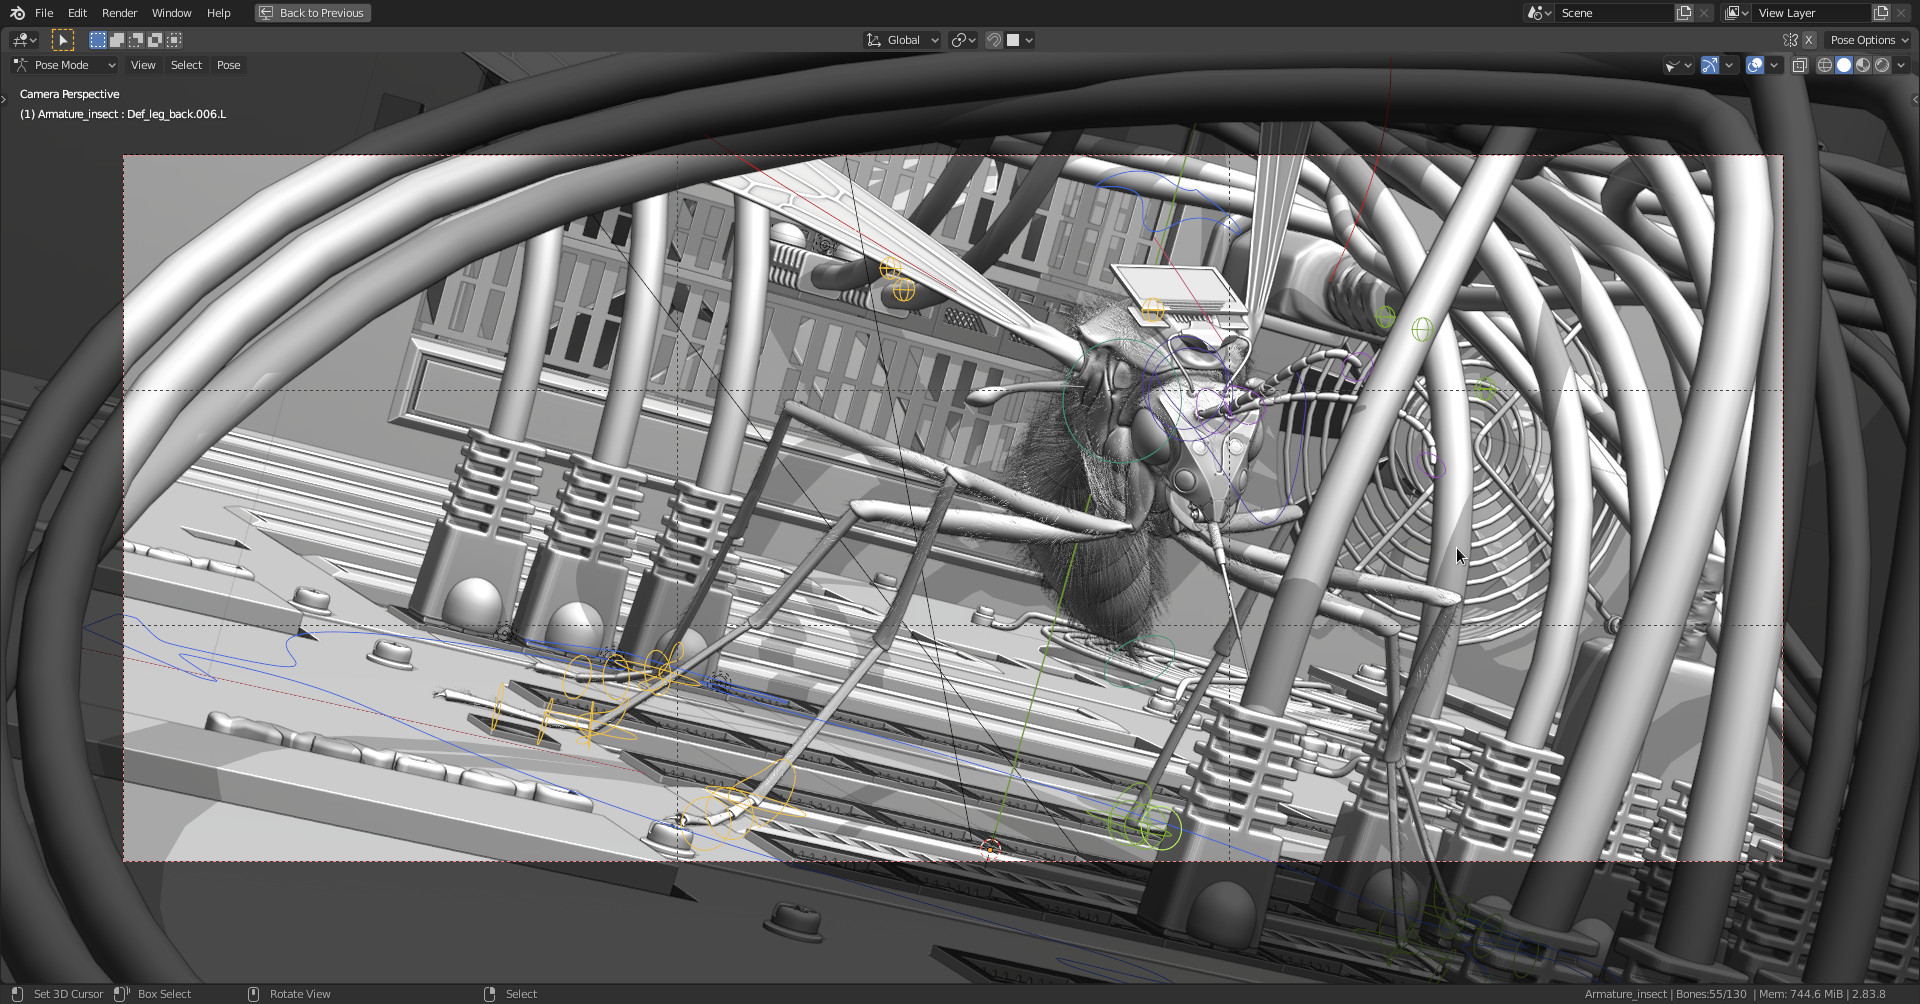Click the Back to Previous button

[x=312, y=13]
